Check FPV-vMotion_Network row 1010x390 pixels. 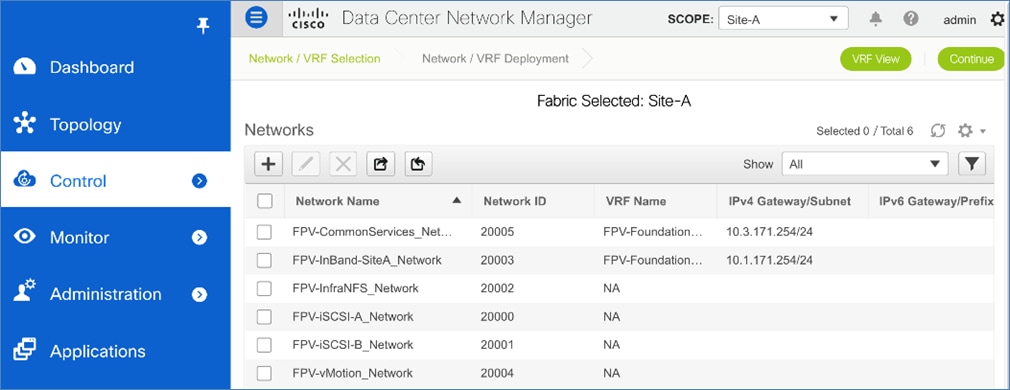[264, 373]
